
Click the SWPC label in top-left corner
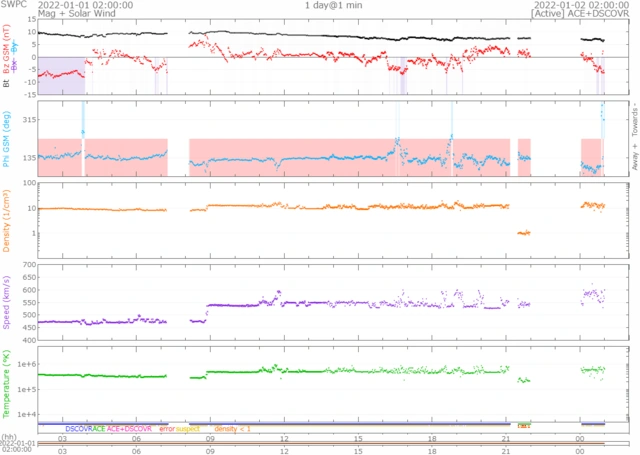[15, 5]
